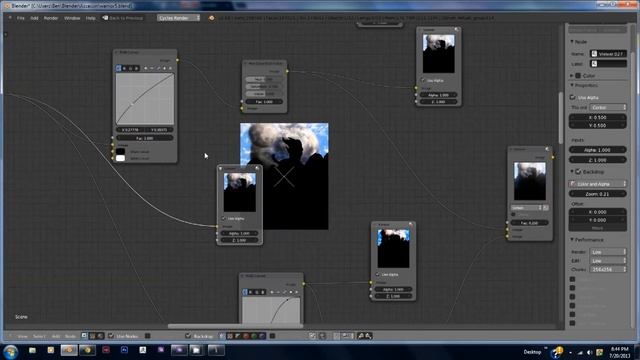Toggle Backdrop checkbox in node editor footer
640x360 pixels.
(x=188, y=336)
